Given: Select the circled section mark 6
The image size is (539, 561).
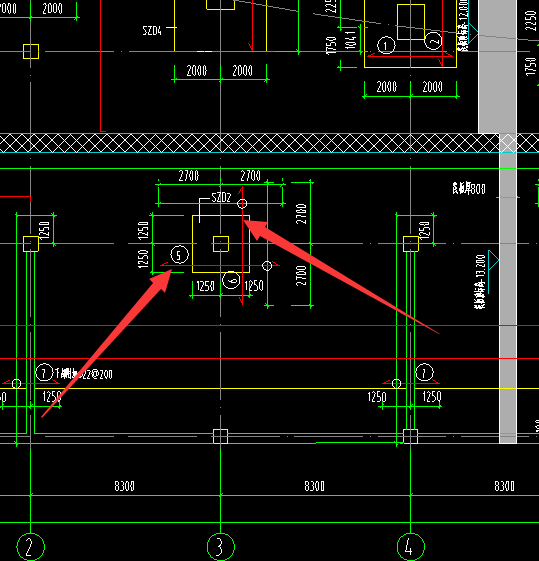Looking at the screenshot, I should [x=231, y=280].
